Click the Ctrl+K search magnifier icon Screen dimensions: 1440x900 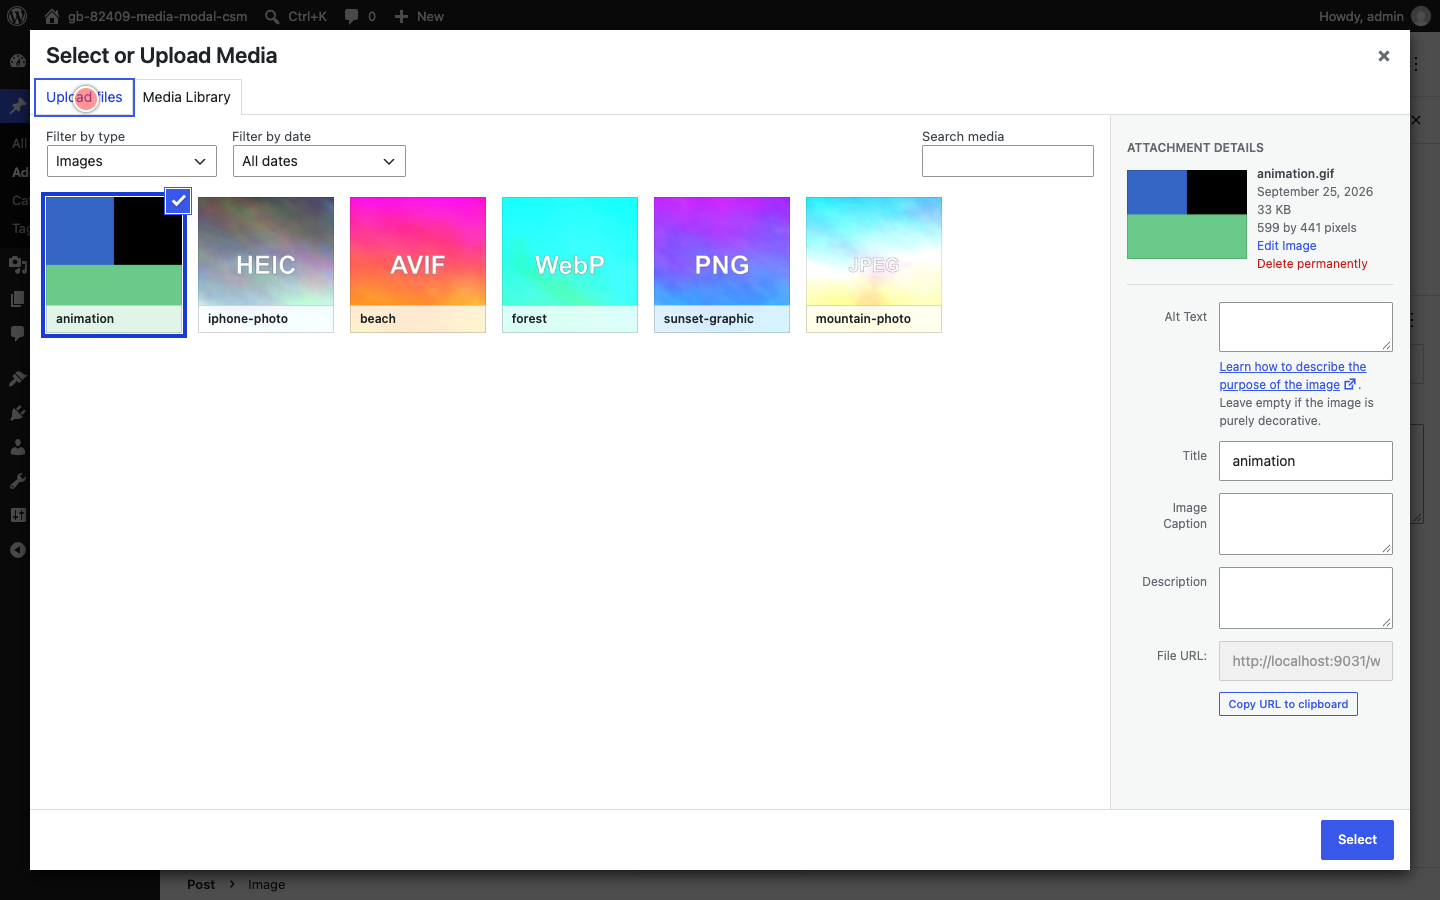click(272, 16)
